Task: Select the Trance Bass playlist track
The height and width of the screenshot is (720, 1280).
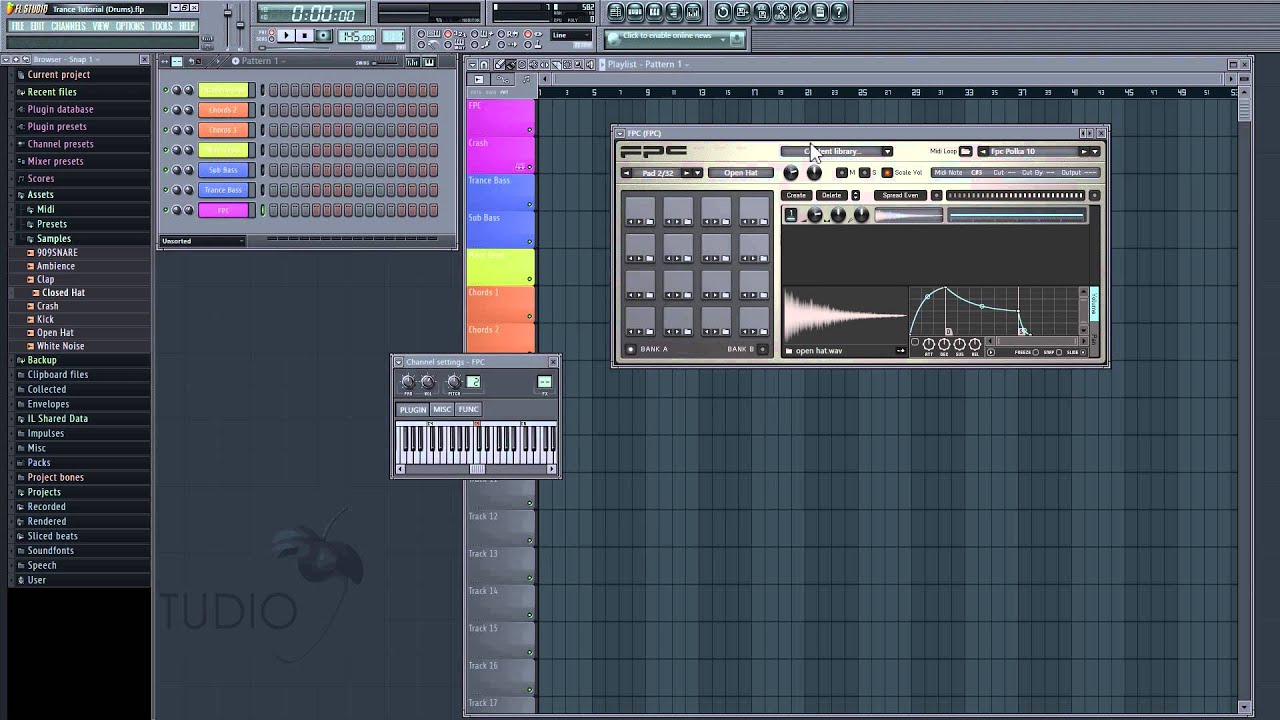Action: pyautogui.click(x=500, y=193)
